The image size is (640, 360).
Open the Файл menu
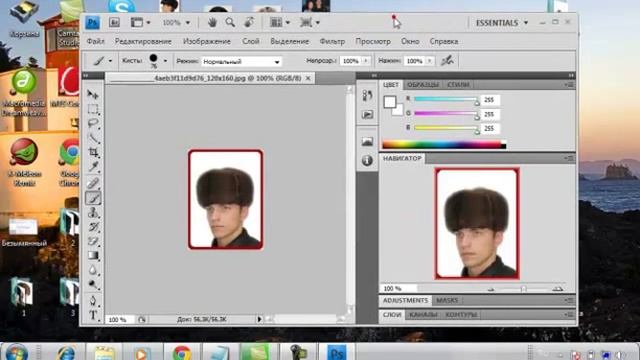tap(96, 42)
